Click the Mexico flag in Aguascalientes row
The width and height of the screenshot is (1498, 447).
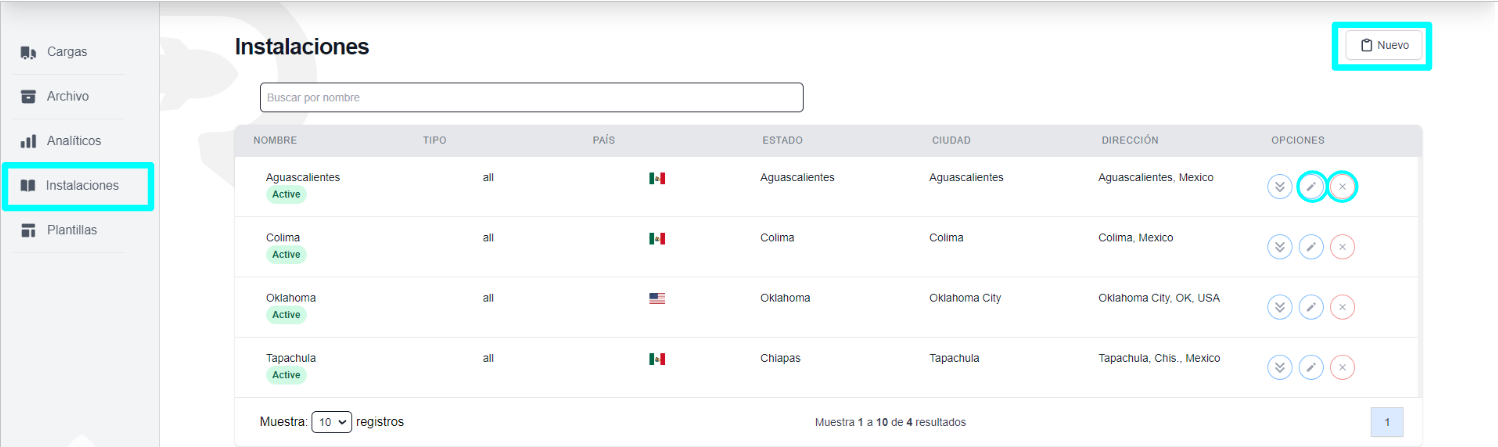pos(657,178)
